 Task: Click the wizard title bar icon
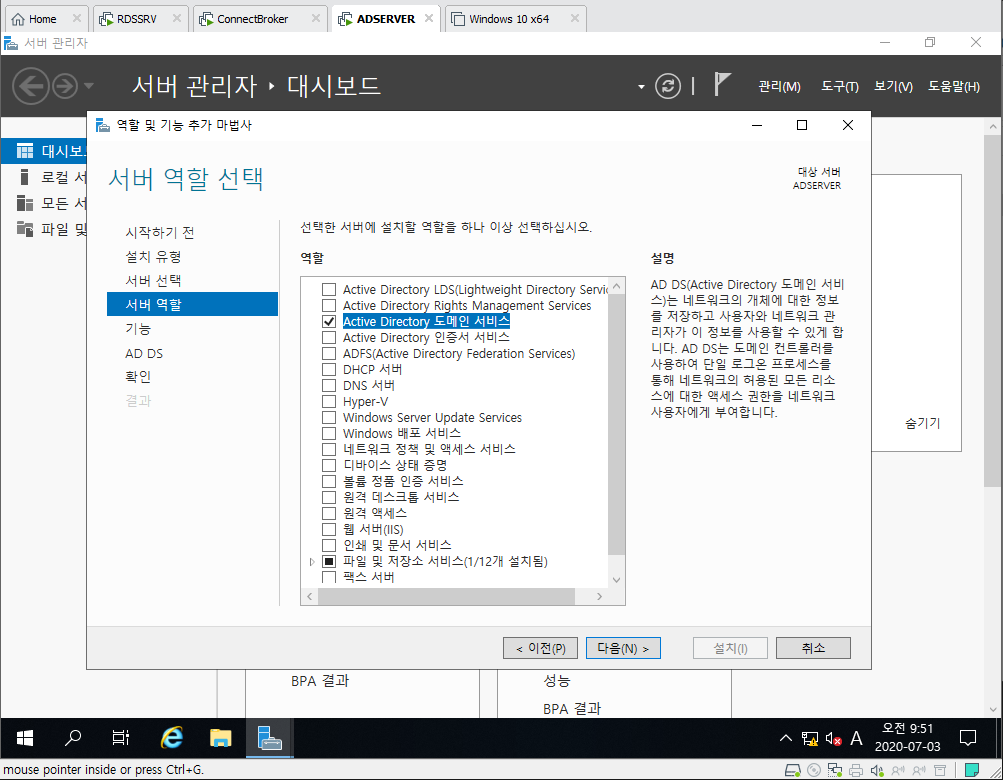click(103, 125)
